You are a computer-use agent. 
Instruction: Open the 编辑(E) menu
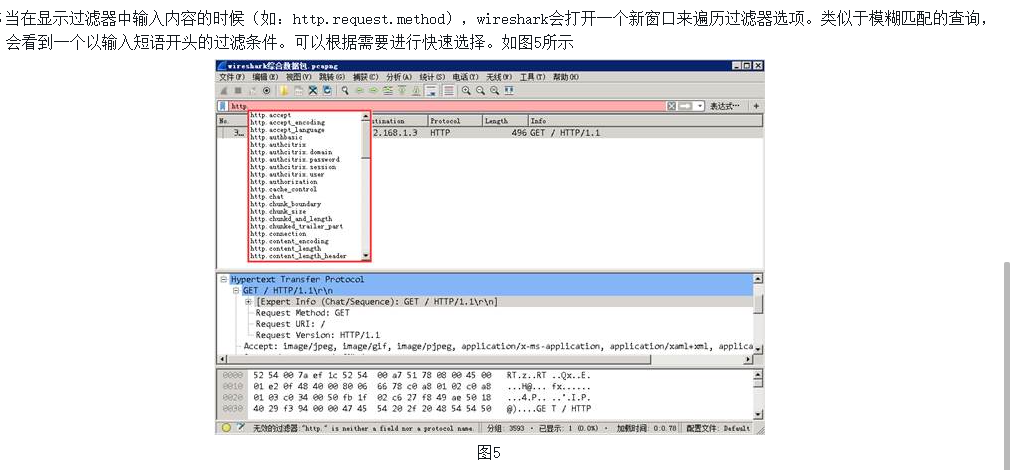(265, 77)
